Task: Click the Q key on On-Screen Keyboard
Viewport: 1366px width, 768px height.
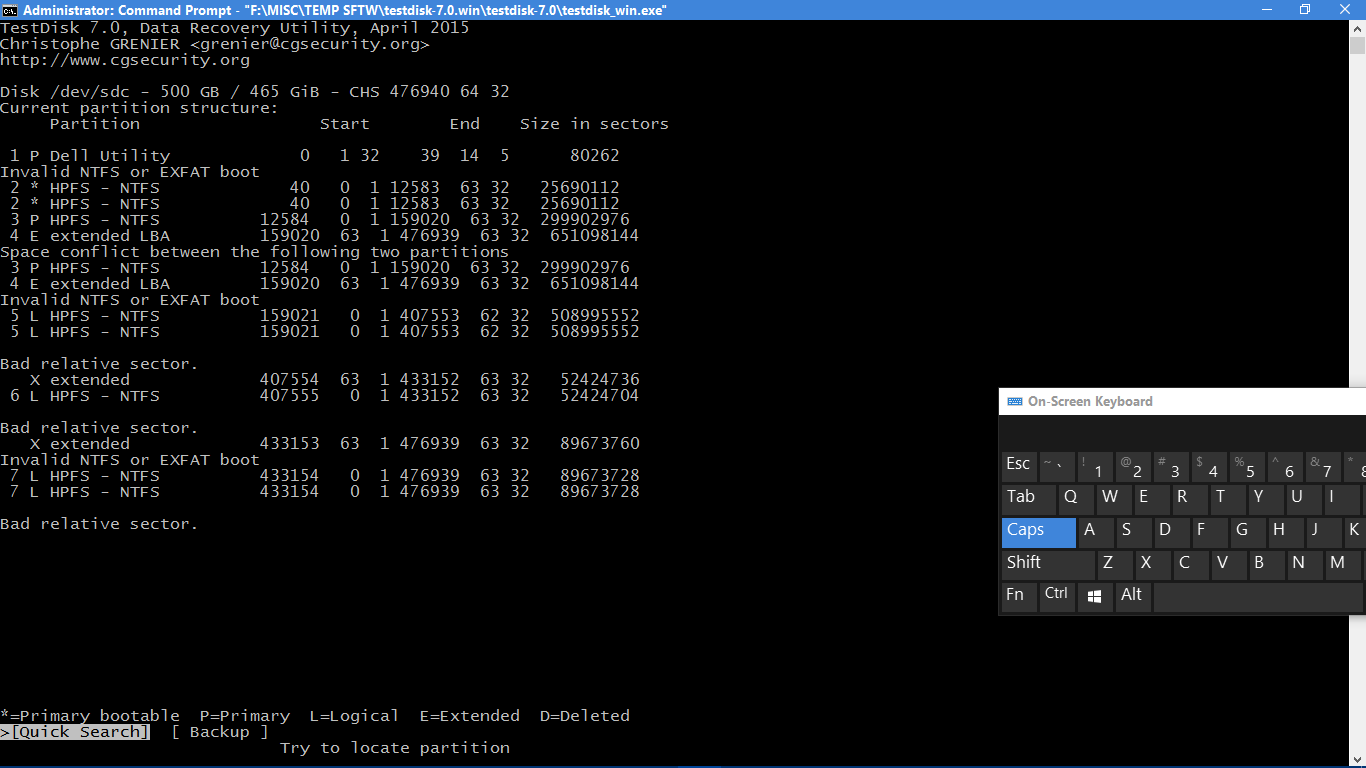Action: tap(1076, 499)
